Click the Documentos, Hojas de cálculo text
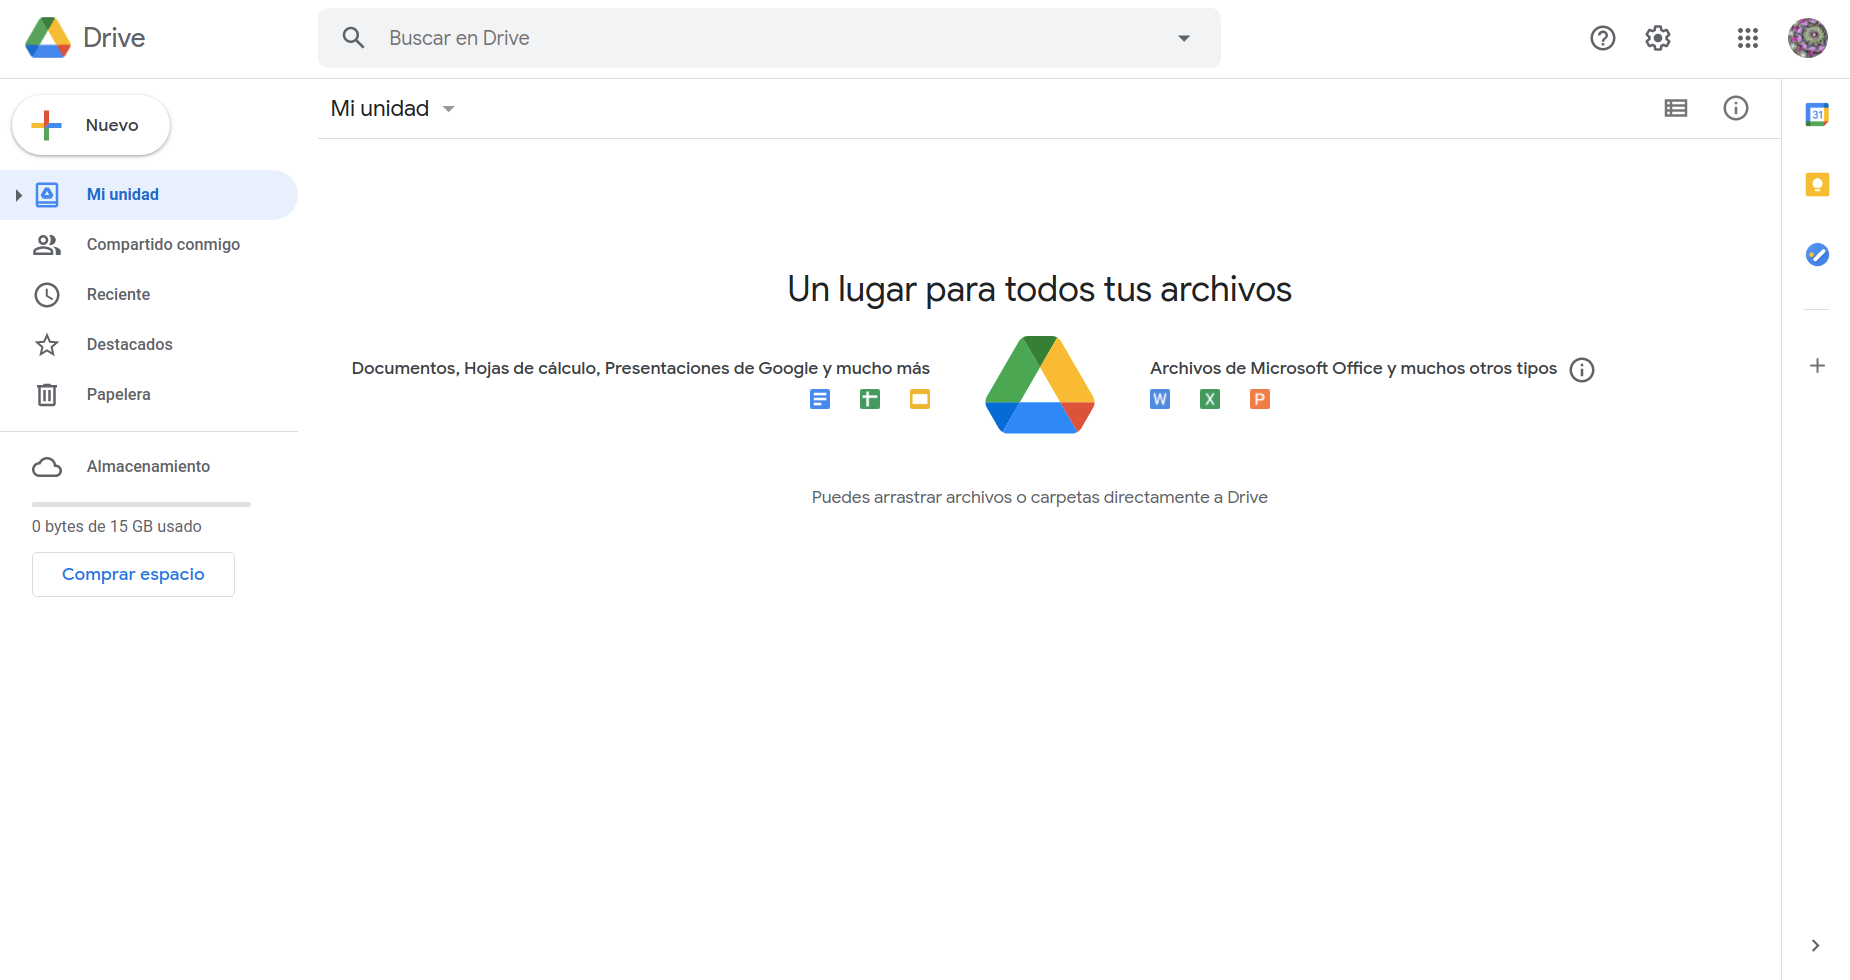1850x980 pixels. click(x=641, y=368)
